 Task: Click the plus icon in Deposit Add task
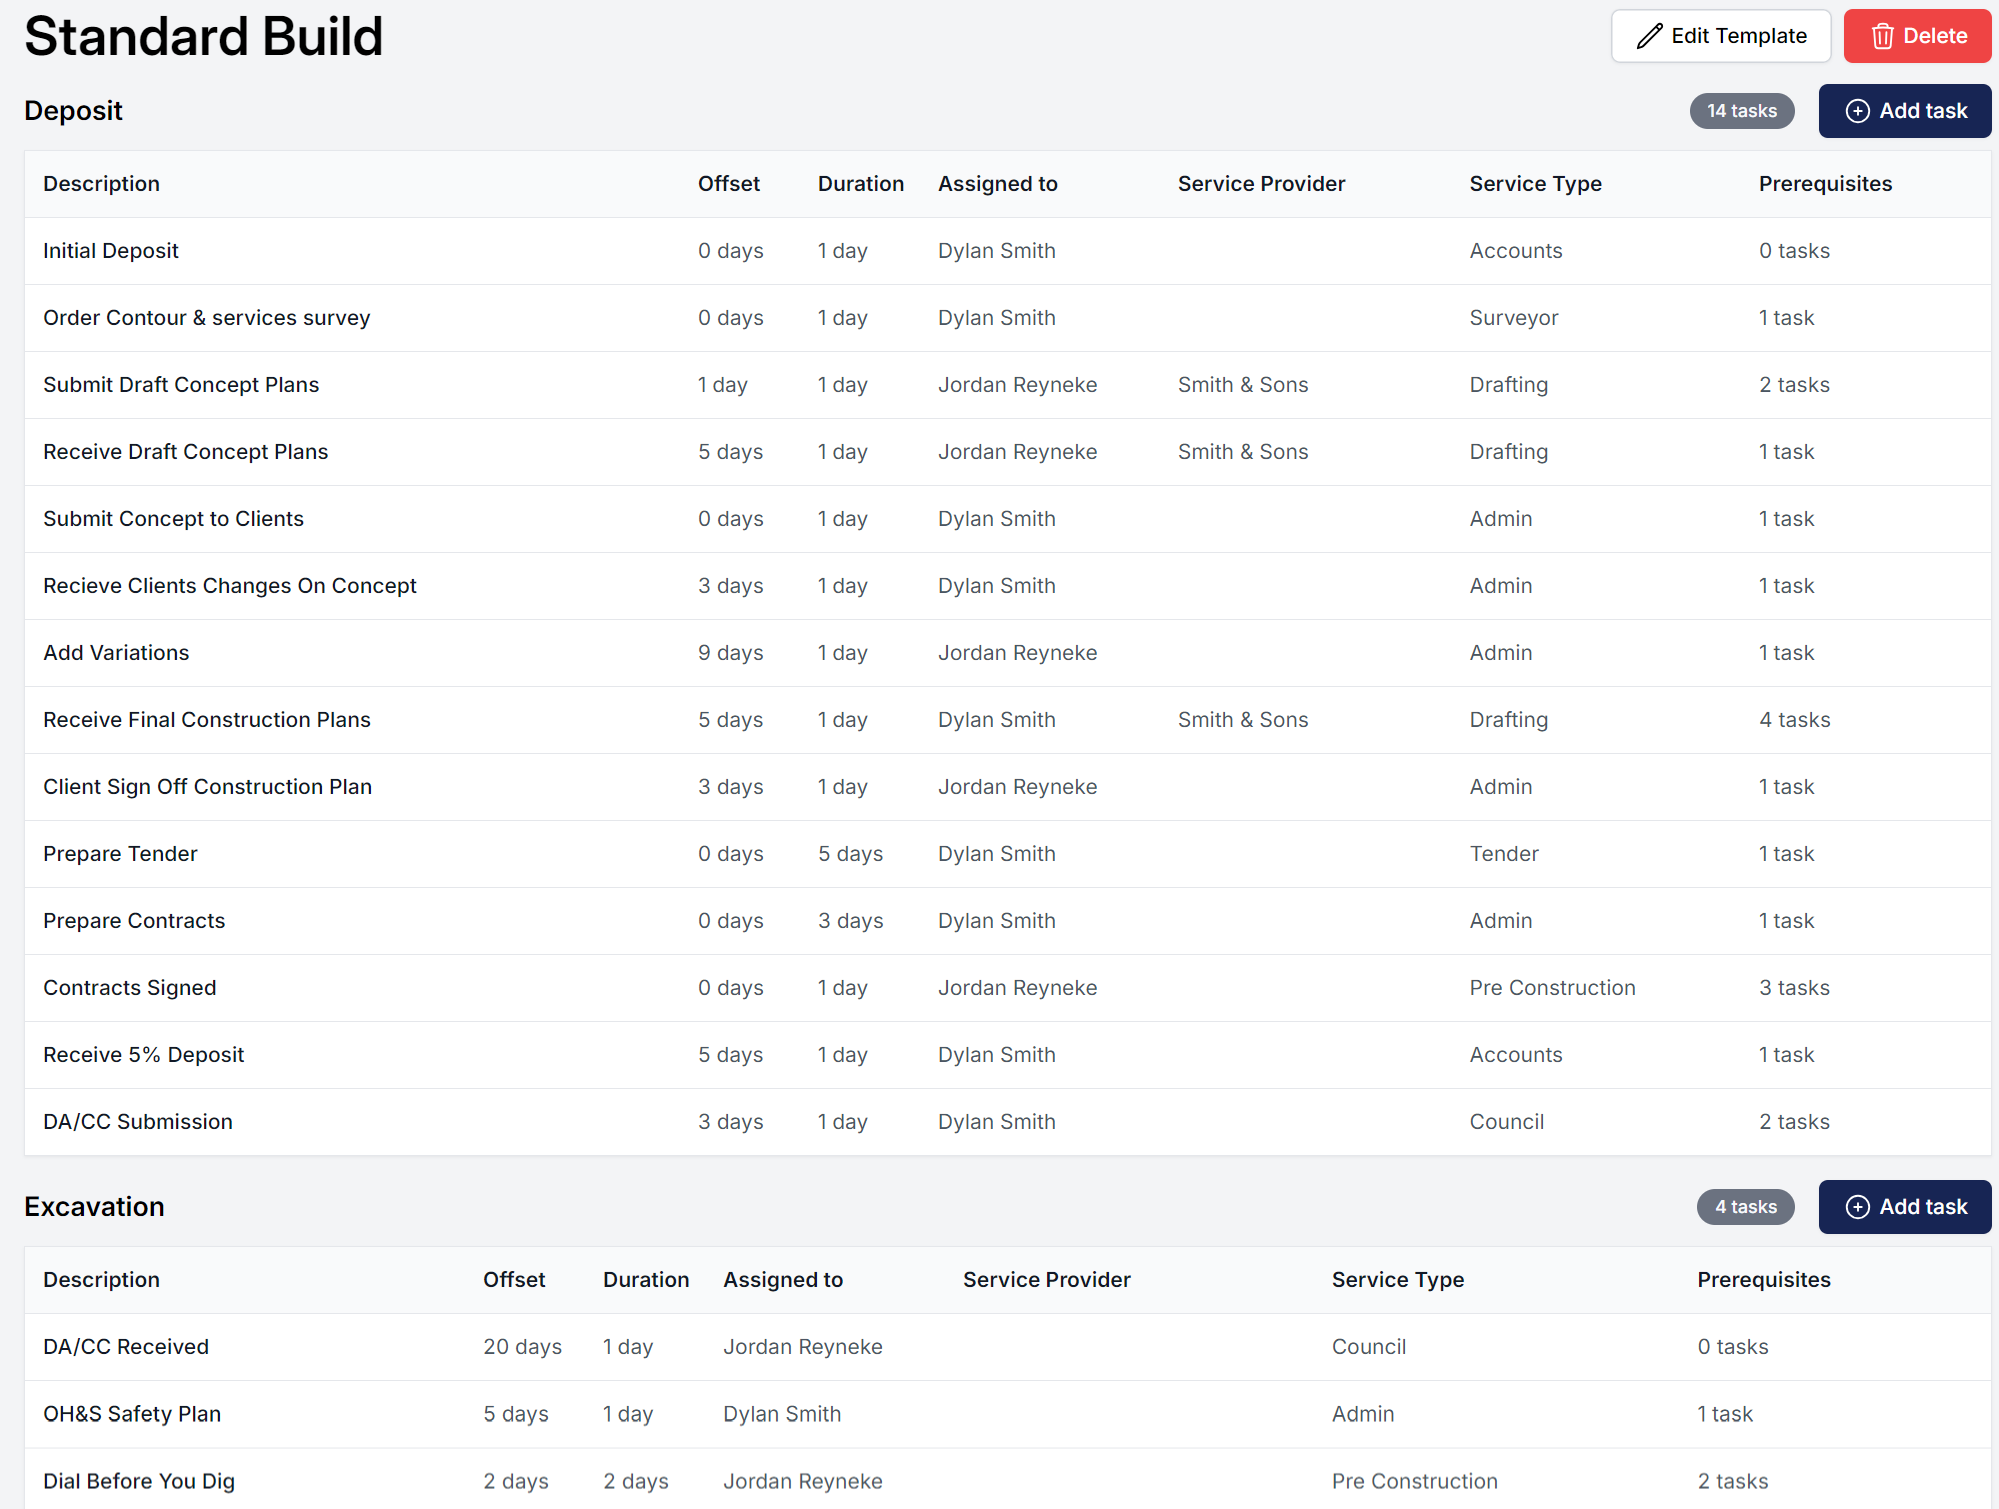tap(1859, 110)
